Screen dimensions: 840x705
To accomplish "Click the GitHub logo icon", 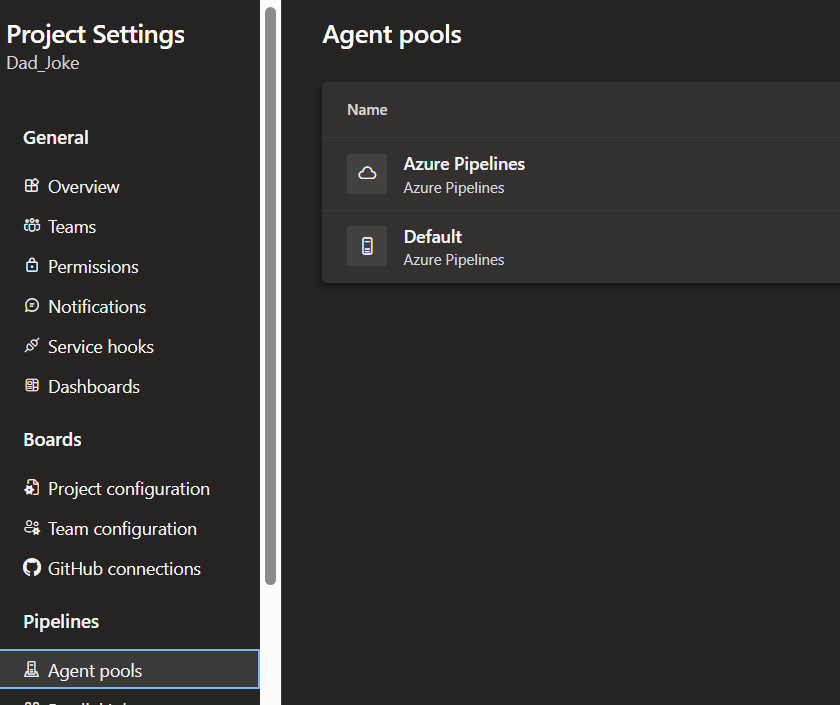I will point(32,568).
